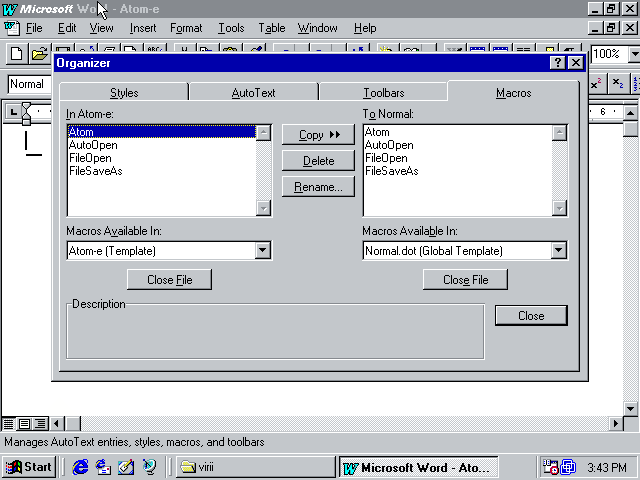The height and width of the screenshot is (480, 640).
Task: Click Close File under Atom-e template
Action: [169, 280]
